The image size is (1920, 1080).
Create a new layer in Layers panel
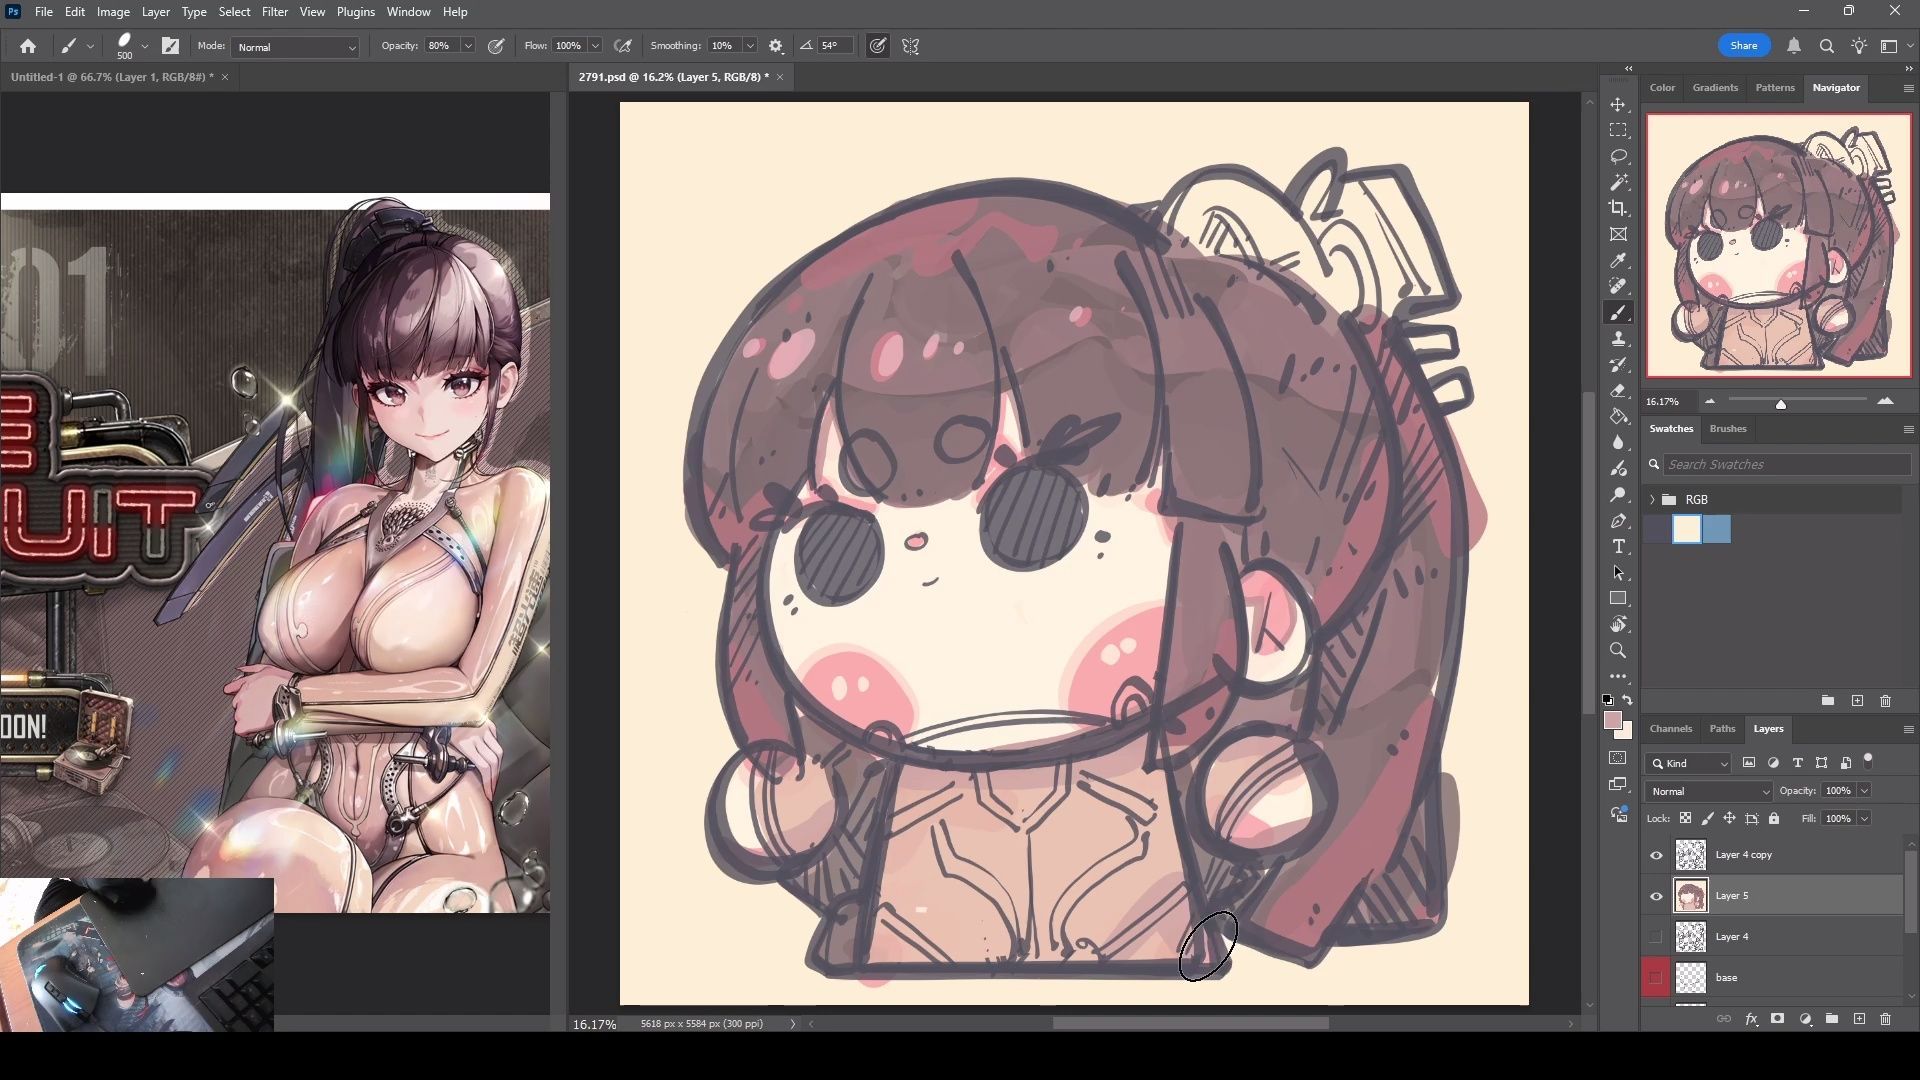coord(1859,1019)
